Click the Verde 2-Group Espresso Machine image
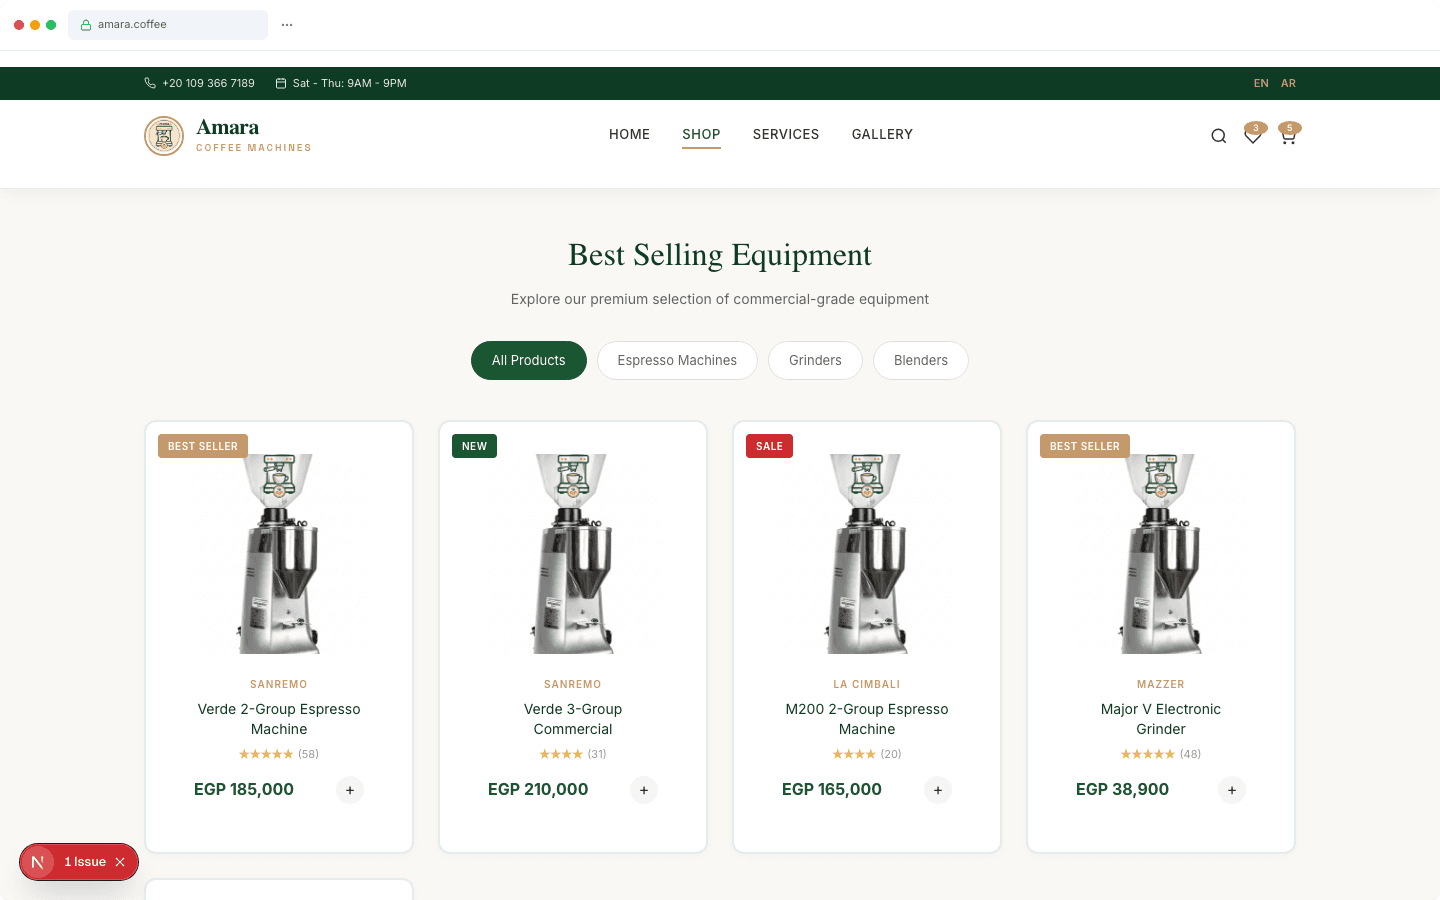The height and width of the screenshot is (900, 1440). (x=279, y=554)
